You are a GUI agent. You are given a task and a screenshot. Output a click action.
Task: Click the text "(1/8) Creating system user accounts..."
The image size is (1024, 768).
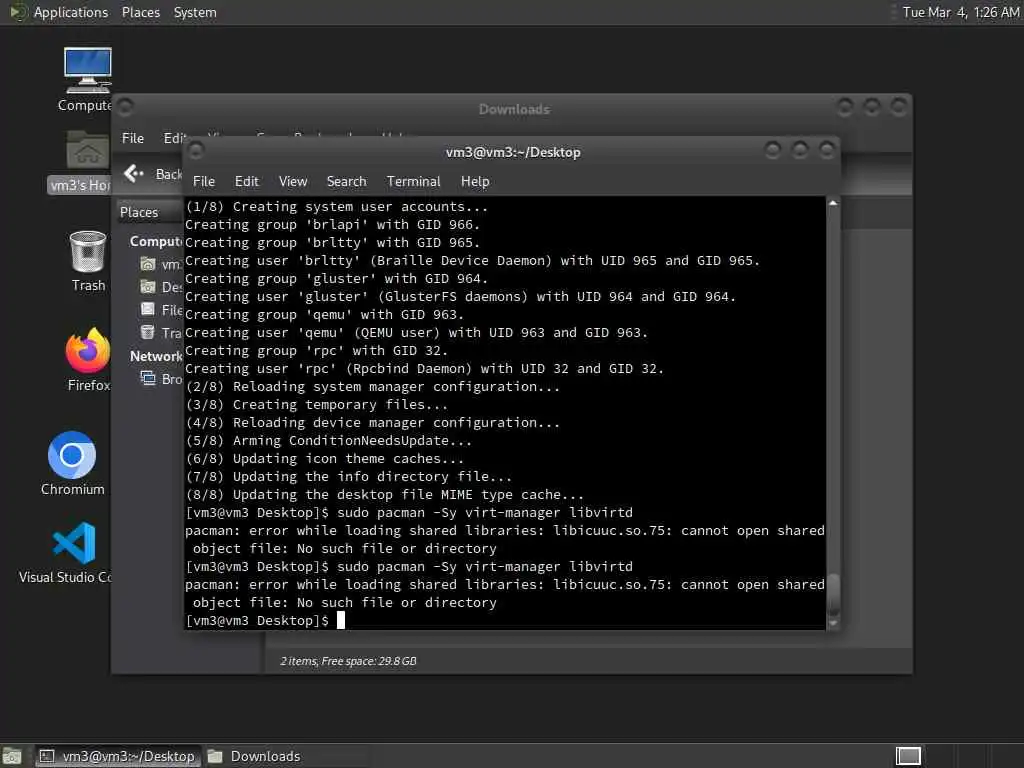click(x=336, y=206)
